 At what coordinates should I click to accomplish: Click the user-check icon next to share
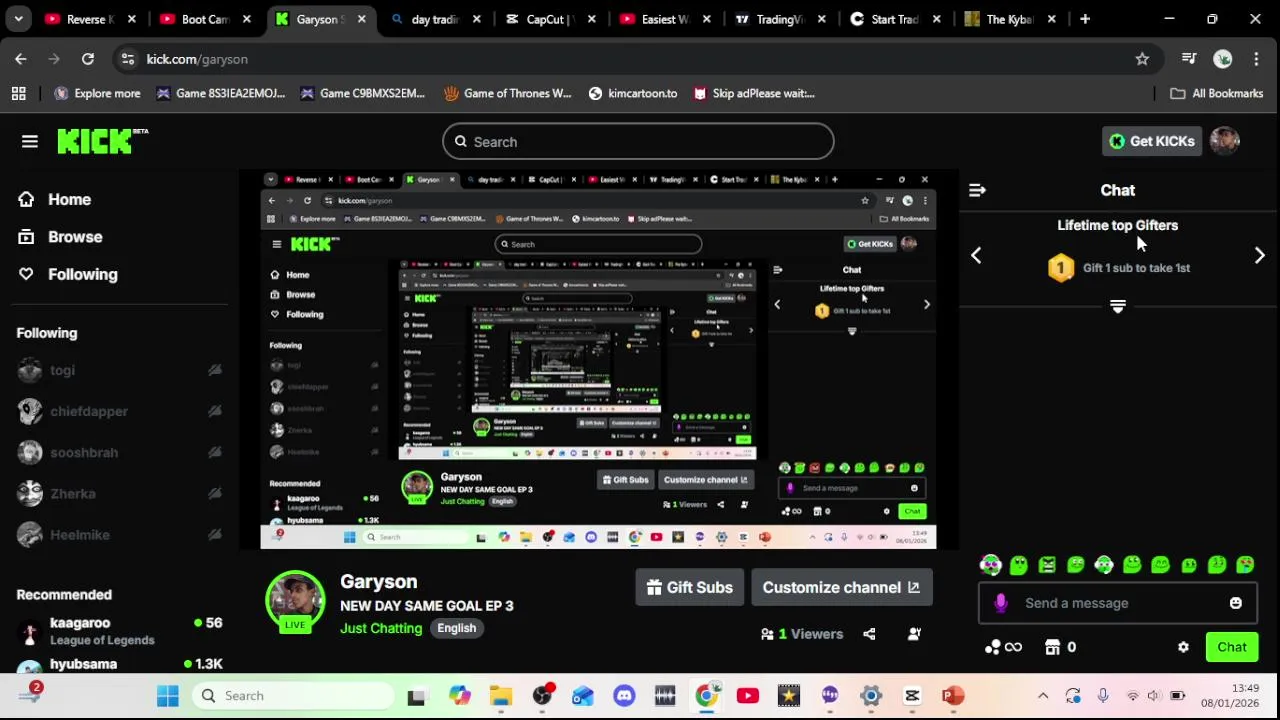pos(914,634)
